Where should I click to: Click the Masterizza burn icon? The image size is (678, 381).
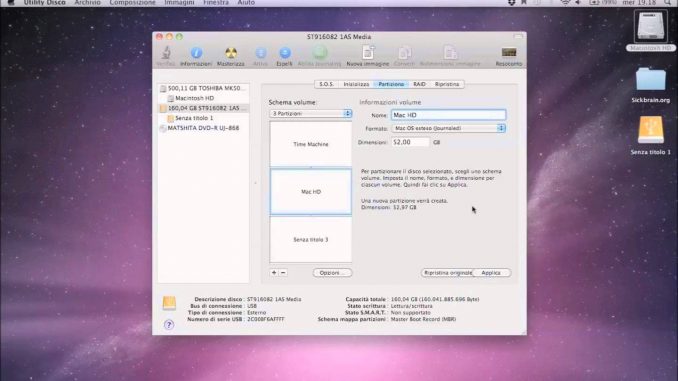click(230, 53)
